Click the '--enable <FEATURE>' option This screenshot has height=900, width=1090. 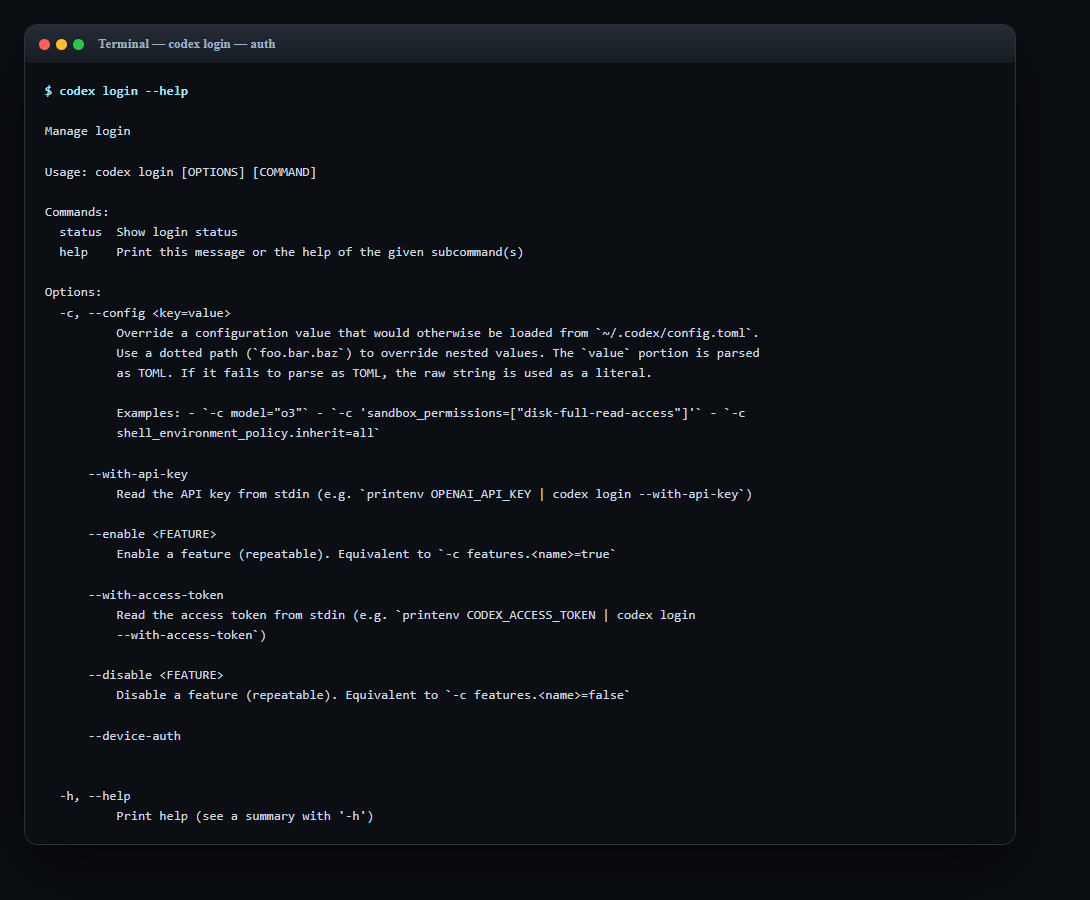pyautogui.click(x=152, y=534)
